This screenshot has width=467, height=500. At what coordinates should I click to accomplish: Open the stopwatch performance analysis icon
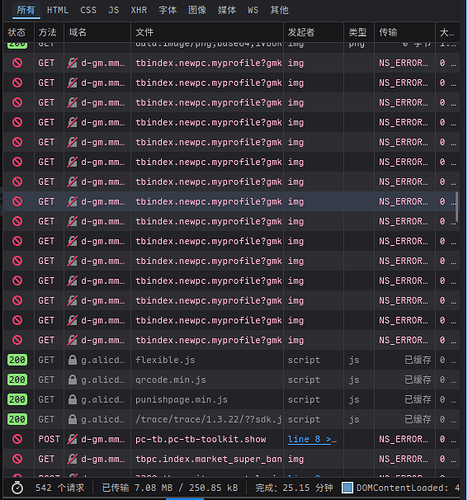[17, 488]
